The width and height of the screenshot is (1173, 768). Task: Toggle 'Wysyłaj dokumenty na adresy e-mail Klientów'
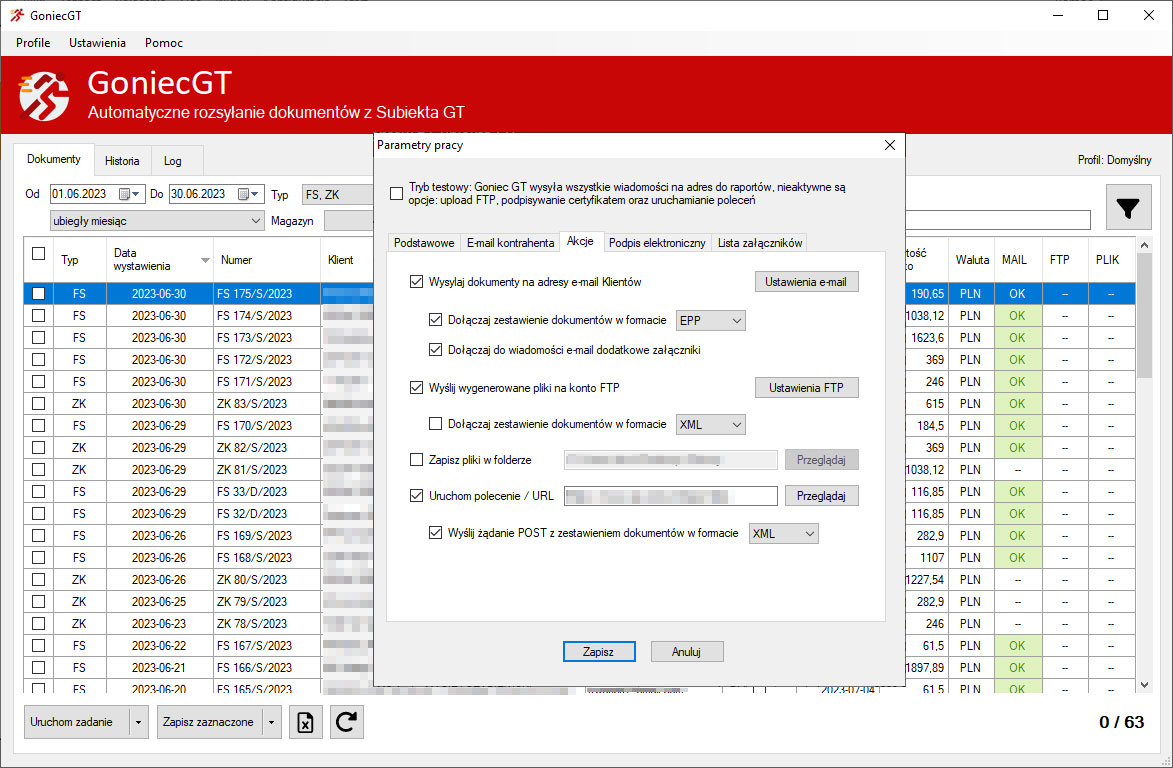coord(417,282)
